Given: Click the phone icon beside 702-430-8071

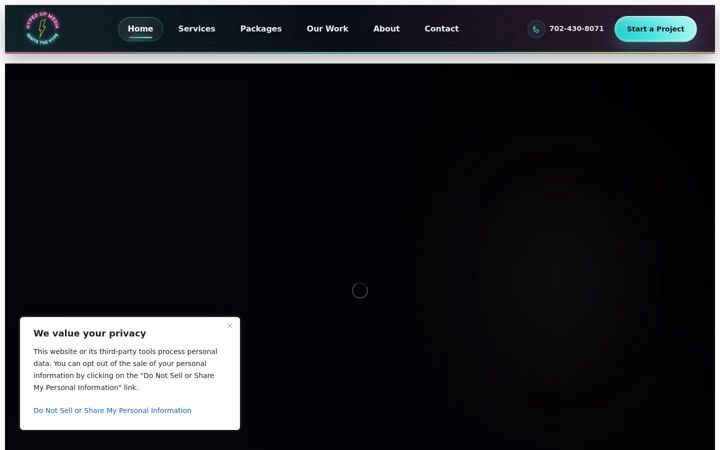Looking at the screenshot, I should (536, 29).
